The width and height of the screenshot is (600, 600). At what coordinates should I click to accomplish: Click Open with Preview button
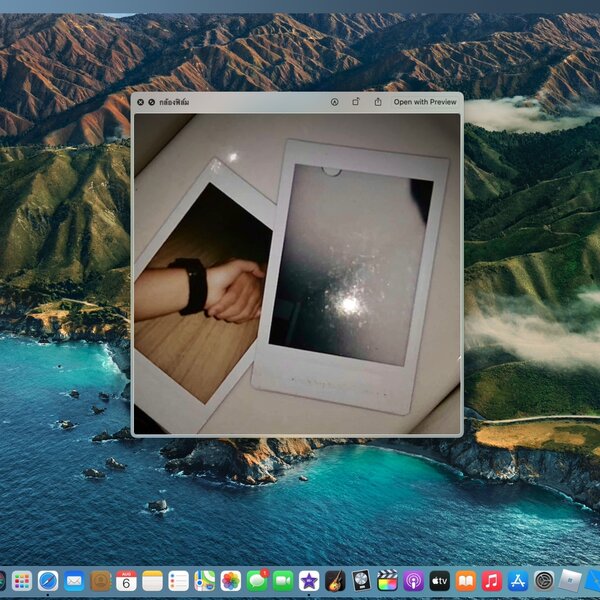tap(425, 102)
